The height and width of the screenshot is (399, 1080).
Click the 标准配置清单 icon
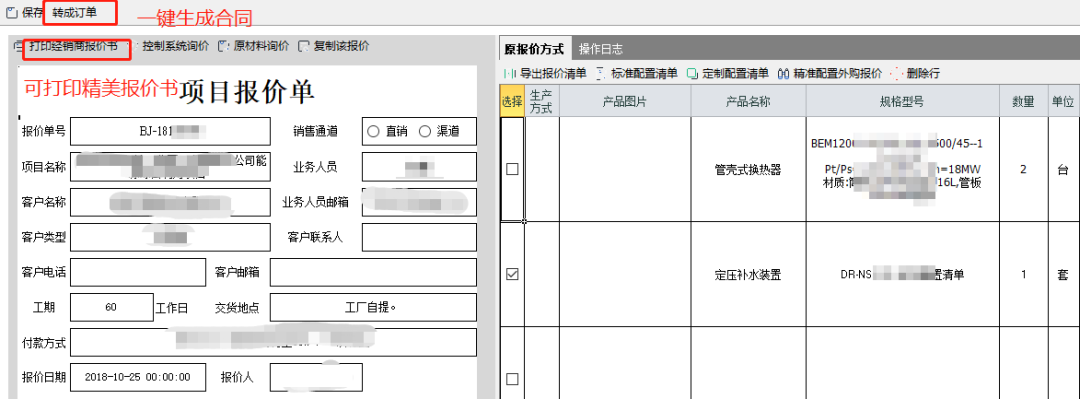click(x=600, y=73)
